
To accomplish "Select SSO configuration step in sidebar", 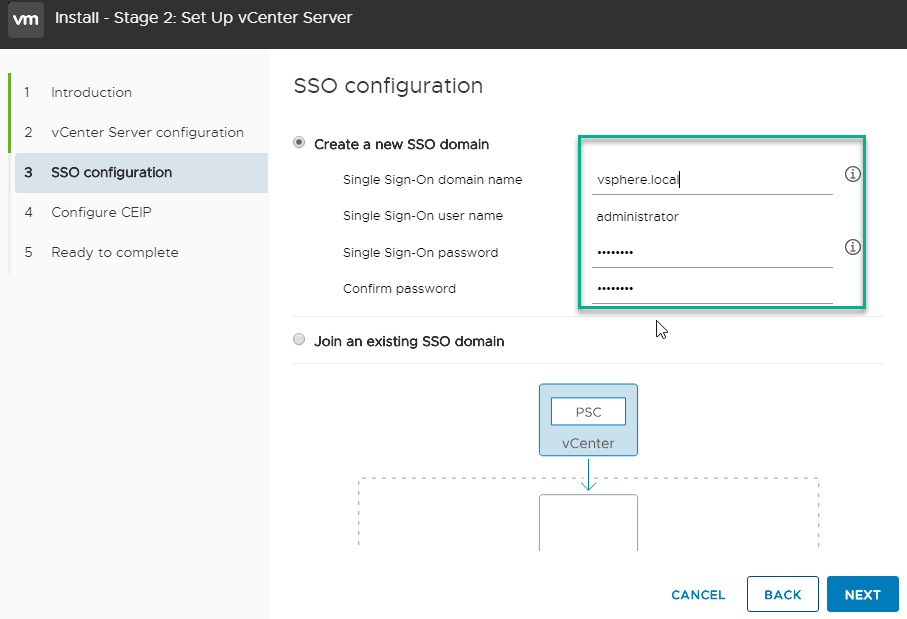I will pyautogui.click(x=111, y=172).
